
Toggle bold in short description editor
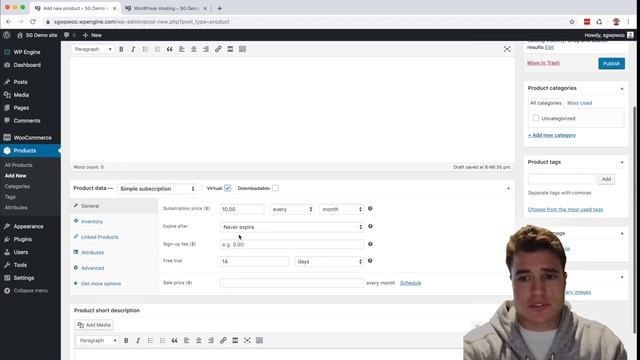126,340
